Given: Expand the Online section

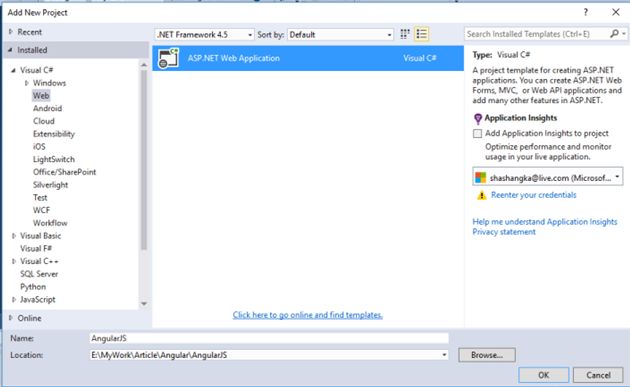Looking at the screenshot, I should pyautogui.click(x=10, y=317).
